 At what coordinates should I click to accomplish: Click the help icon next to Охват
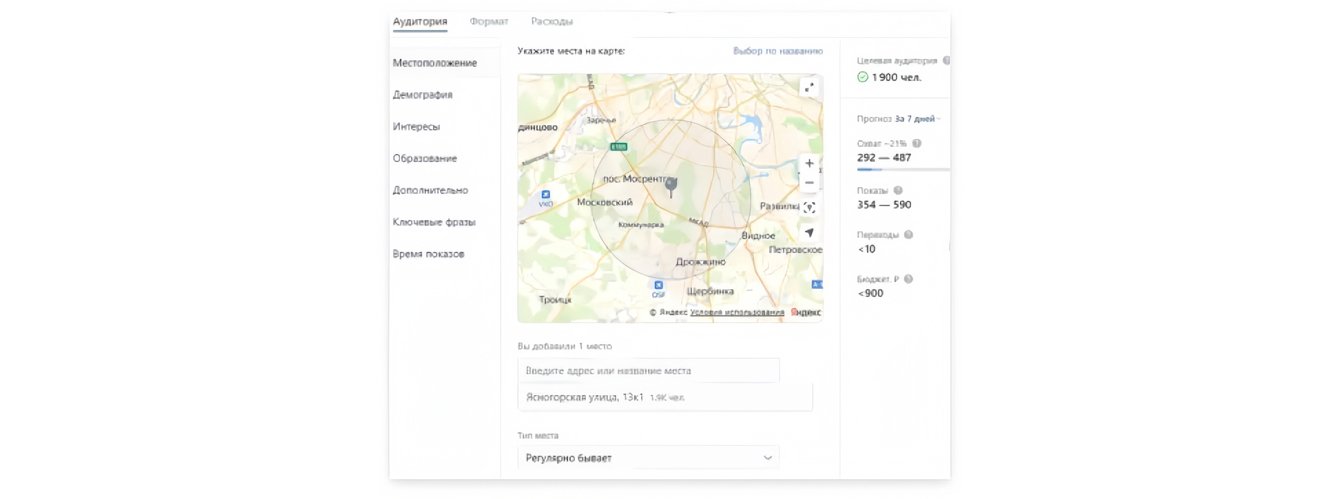[x=917, y=143]
